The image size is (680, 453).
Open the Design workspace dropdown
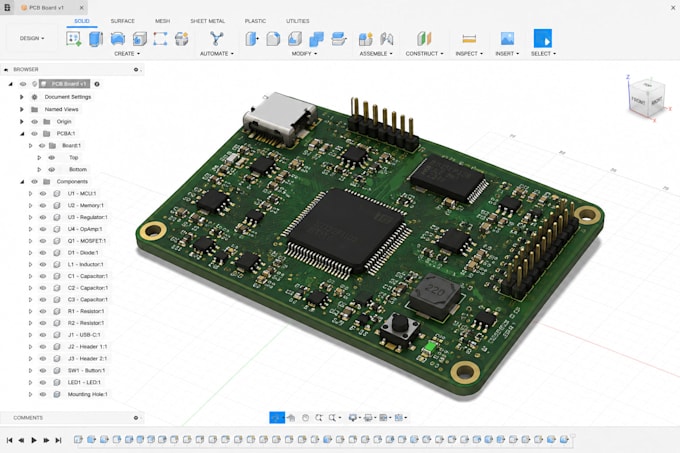tap(32, 38)
